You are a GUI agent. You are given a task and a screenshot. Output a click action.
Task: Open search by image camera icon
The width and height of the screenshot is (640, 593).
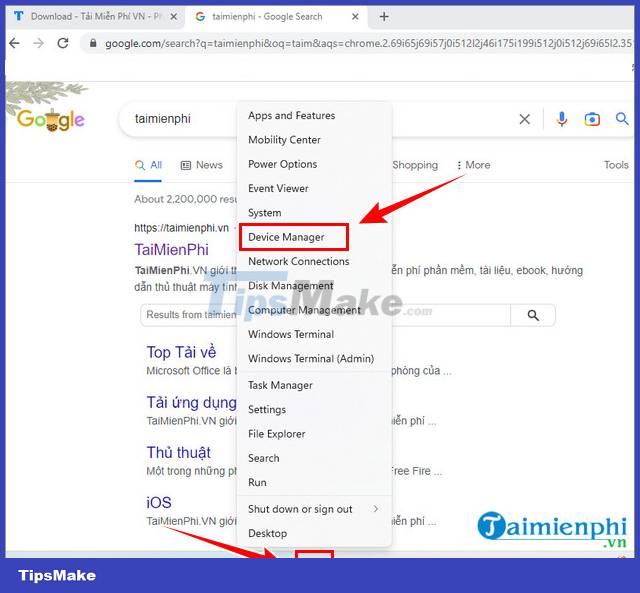592,119
